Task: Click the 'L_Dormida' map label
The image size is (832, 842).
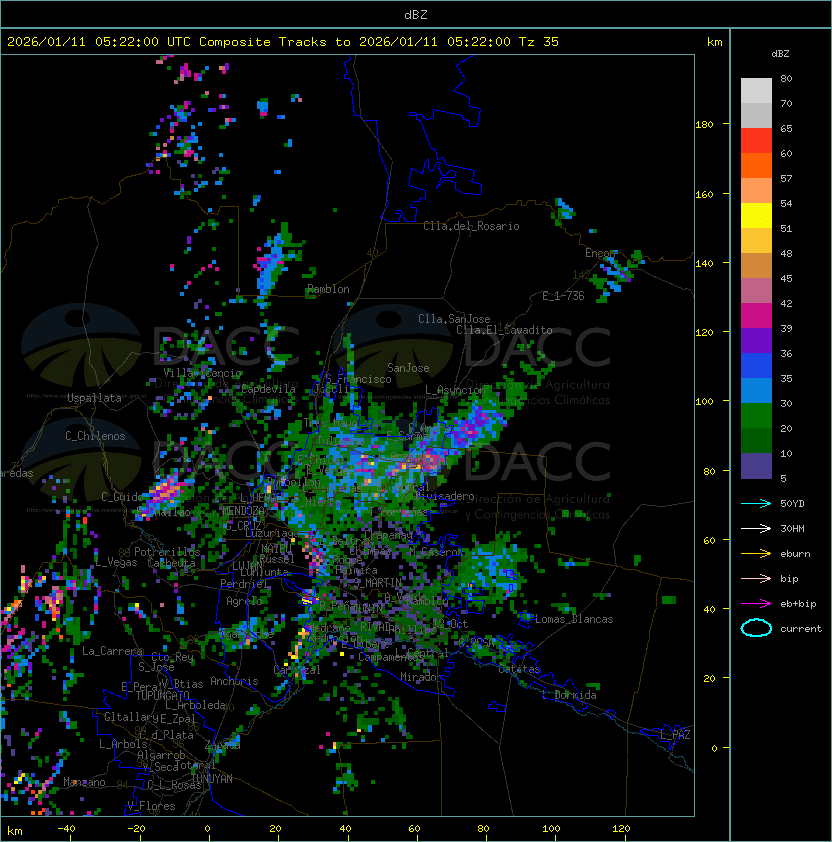Action: tap(569, 695)
